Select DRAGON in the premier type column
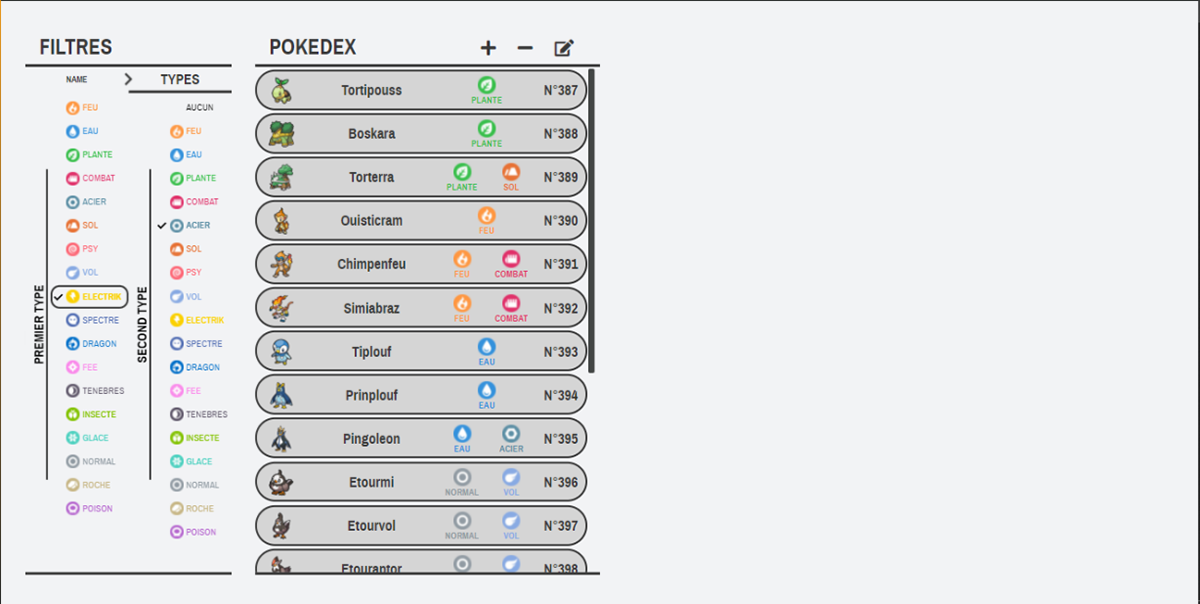1200x604 pixels. [91, 344]
